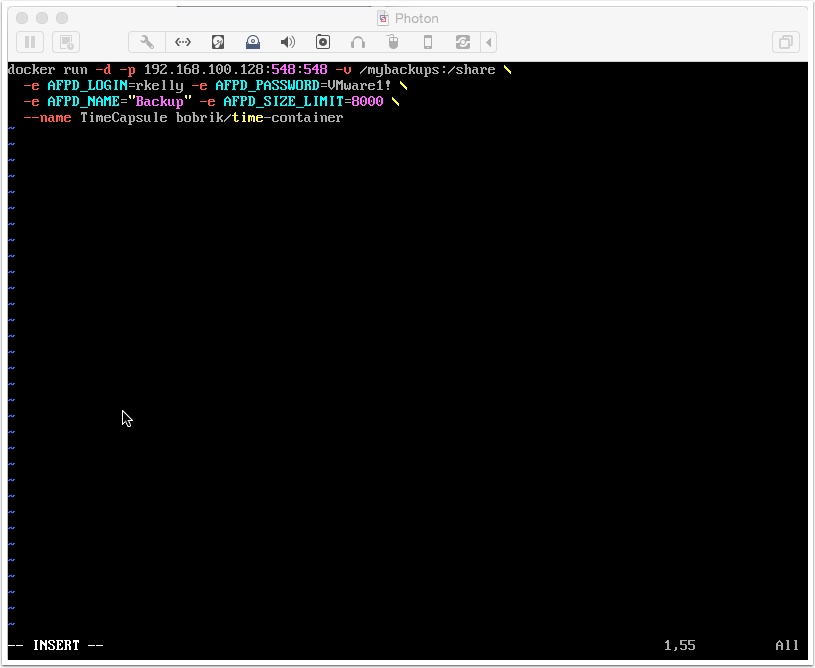The image size is (815, 668).
Task: Click the word docker in the terminal
Action: (32, 70)
